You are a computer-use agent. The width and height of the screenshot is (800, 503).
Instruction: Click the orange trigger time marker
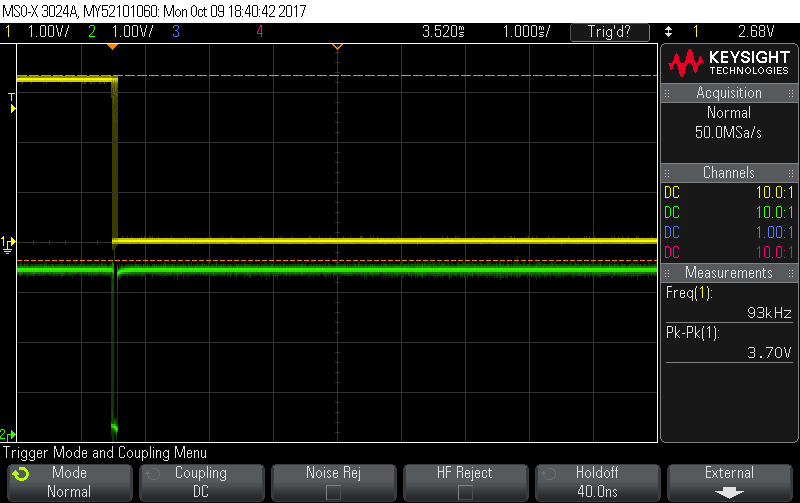pos(112,47)
